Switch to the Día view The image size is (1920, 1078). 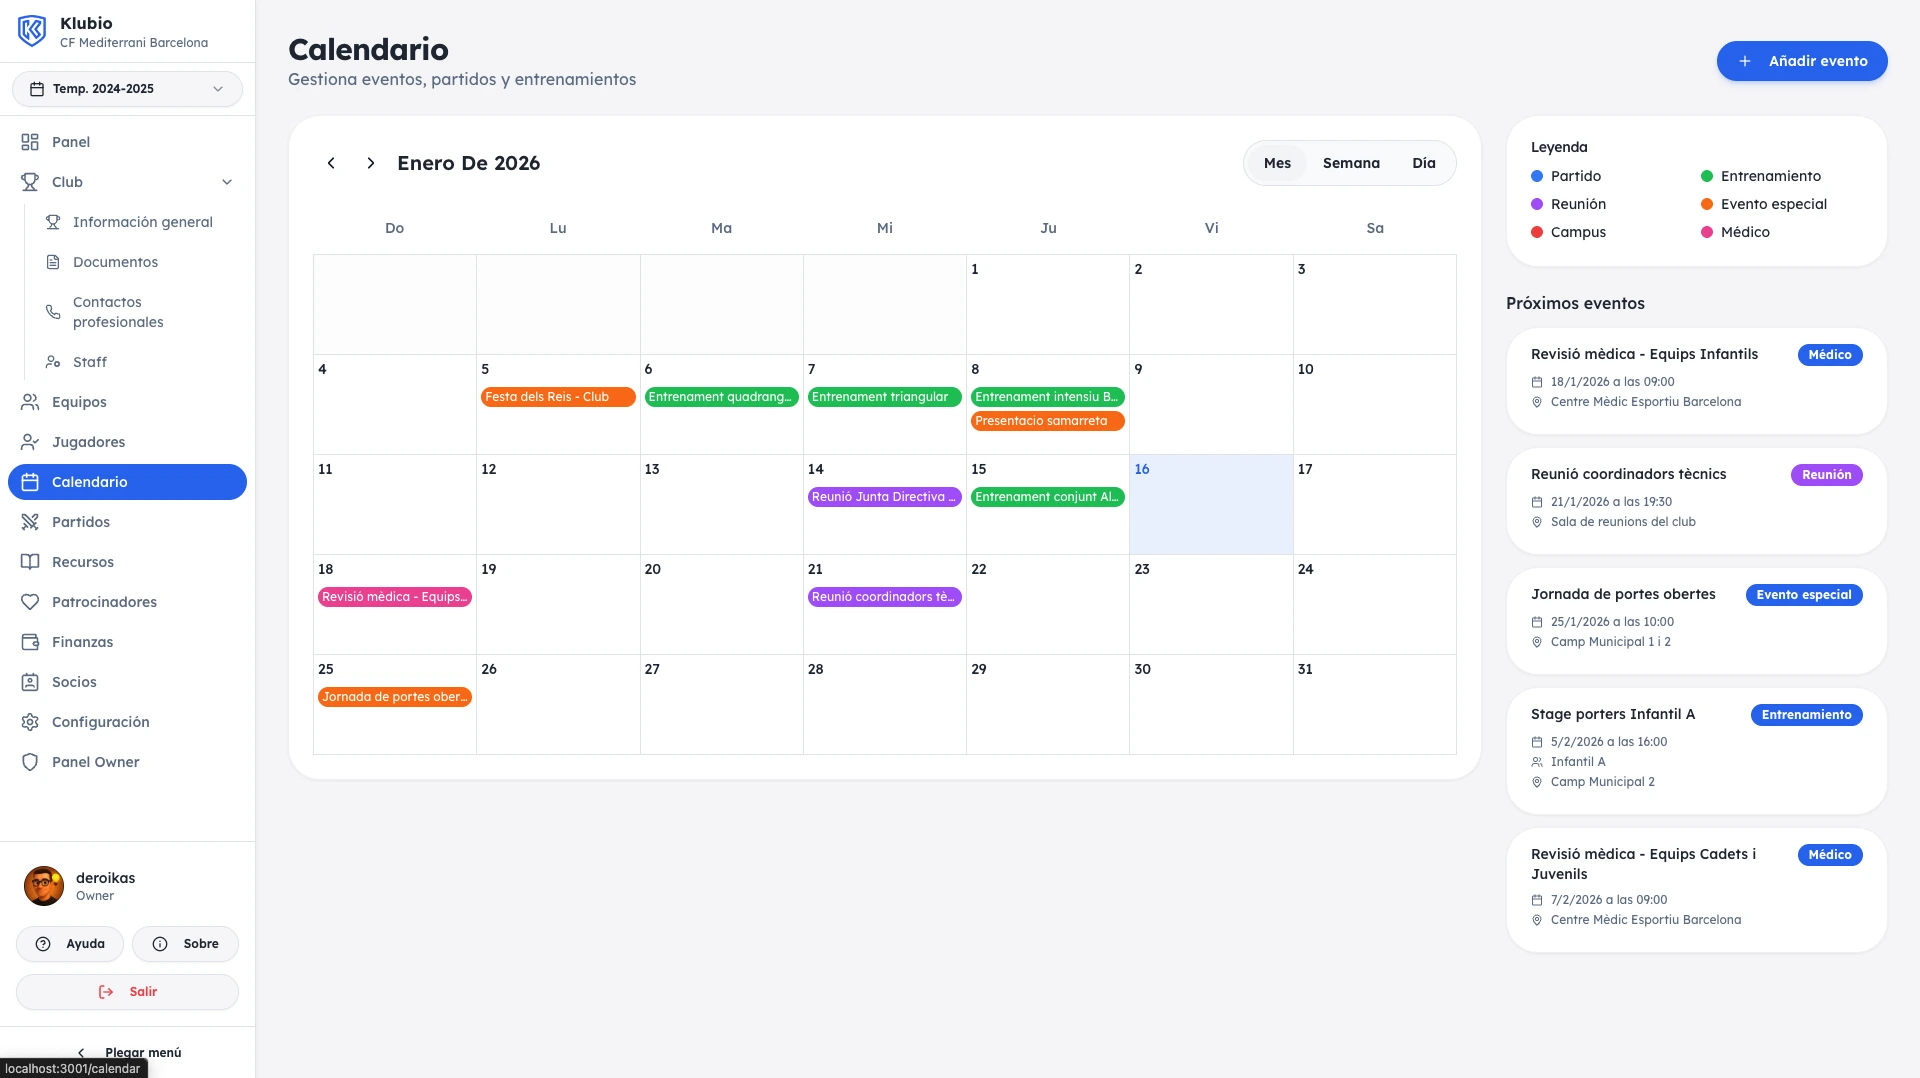[x=1424, y=163]
